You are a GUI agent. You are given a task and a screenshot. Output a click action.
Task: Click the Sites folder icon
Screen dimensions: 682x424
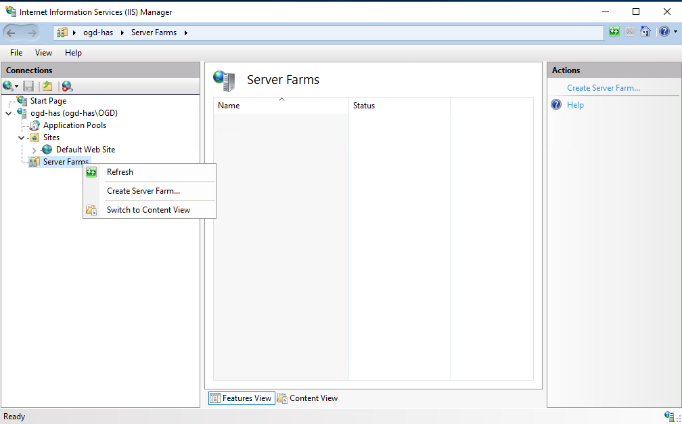(x=34, y=137)
